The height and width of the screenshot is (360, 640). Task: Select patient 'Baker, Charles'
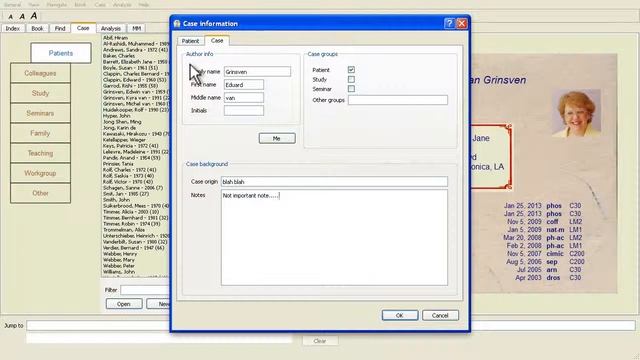tap(119, 56)
